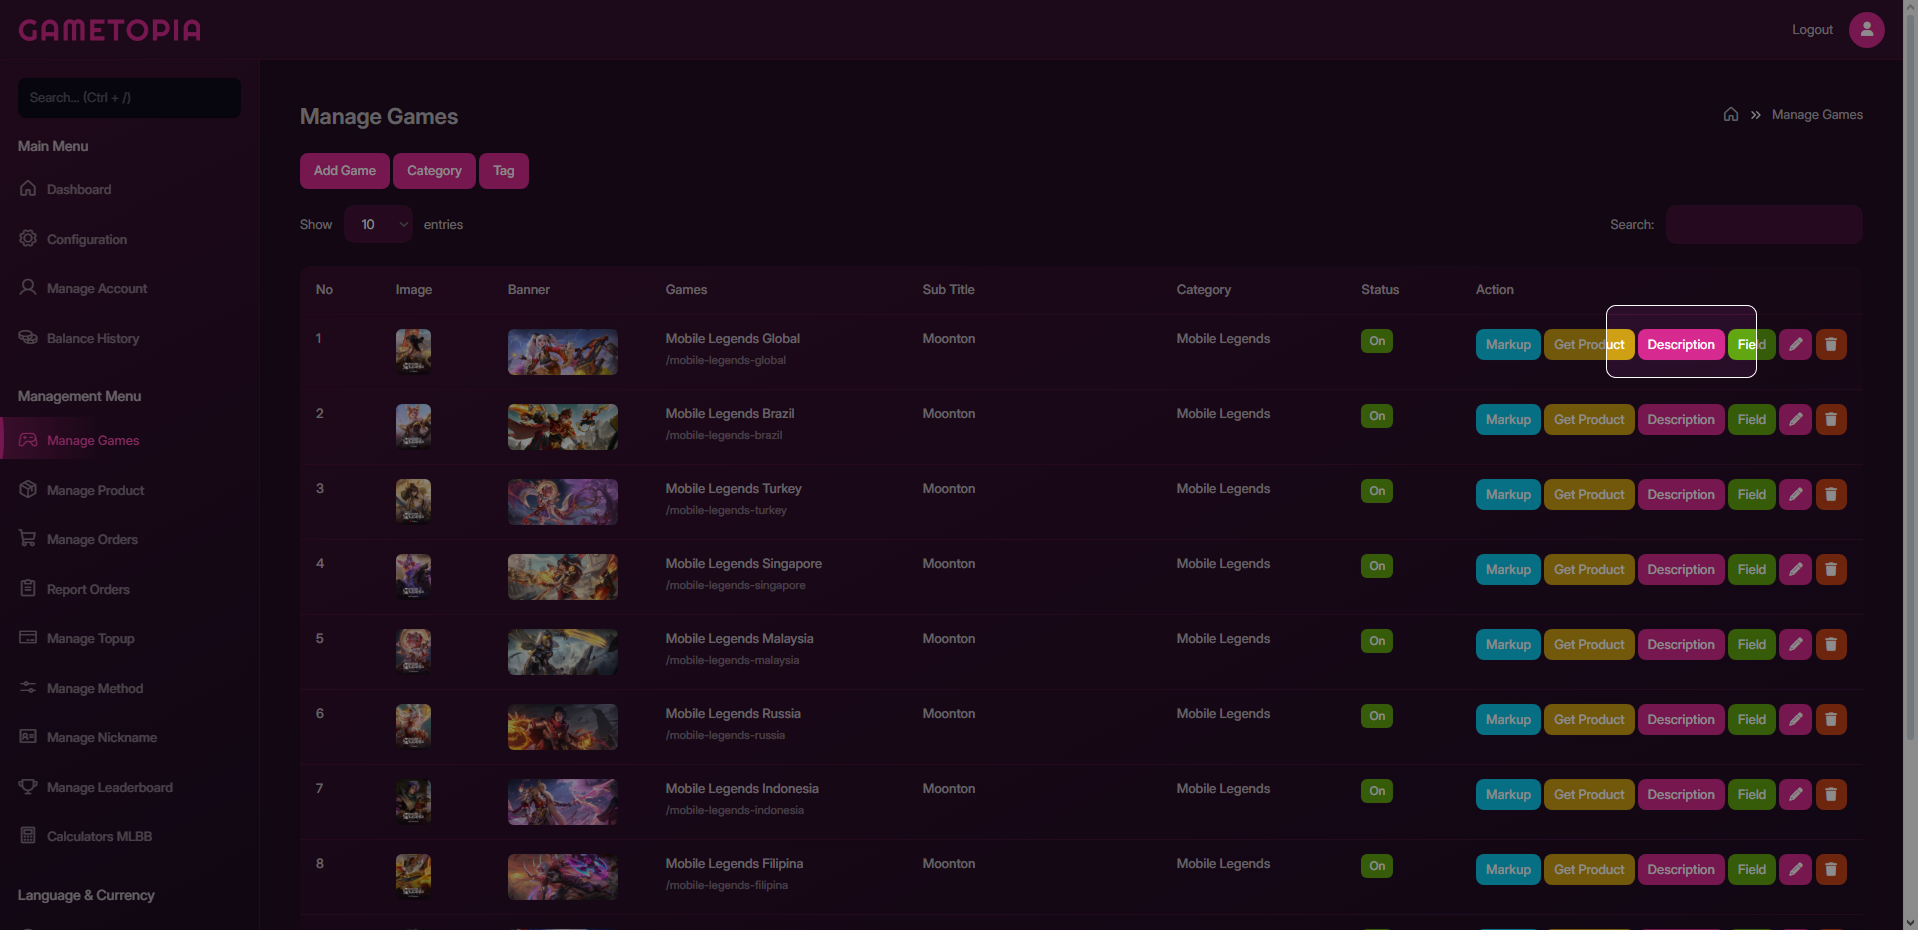Screen dimensions: 1918x930
Task: Delete Mobile Legends Filipina with trash icon
Action: click(1831, 869)
